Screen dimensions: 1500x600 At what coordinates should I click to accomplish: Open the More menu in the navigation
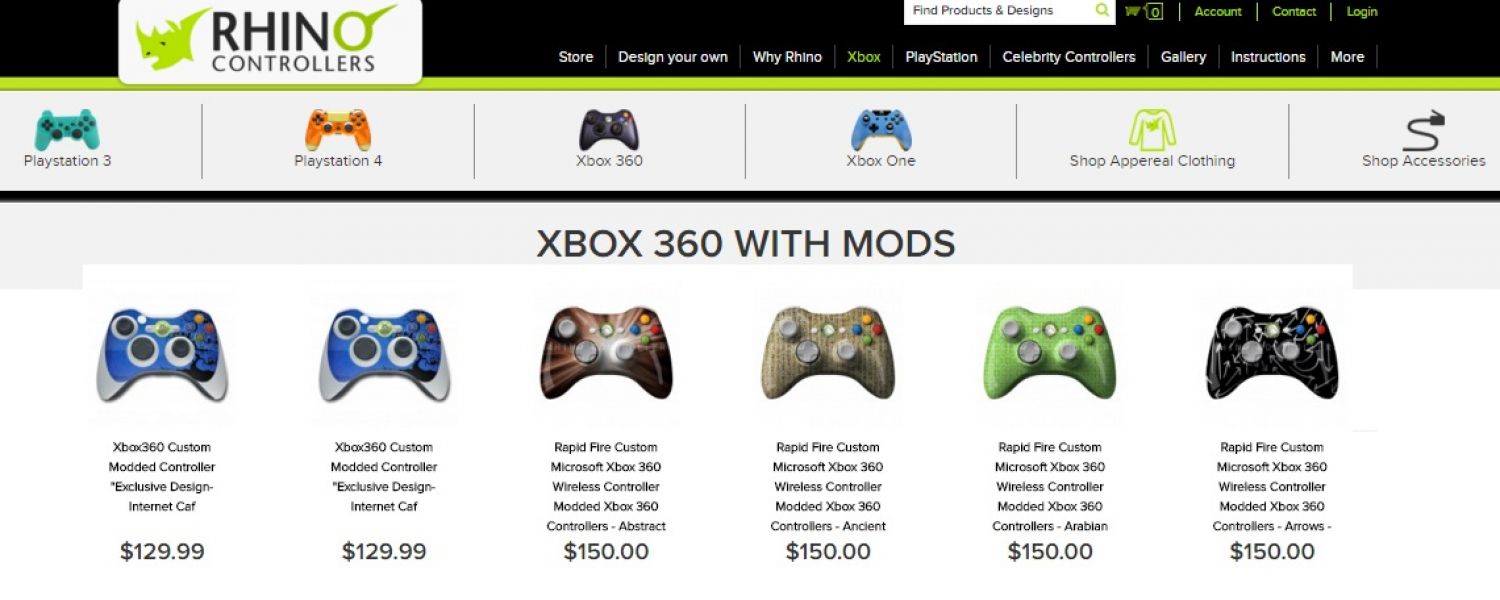point(1347,57)
